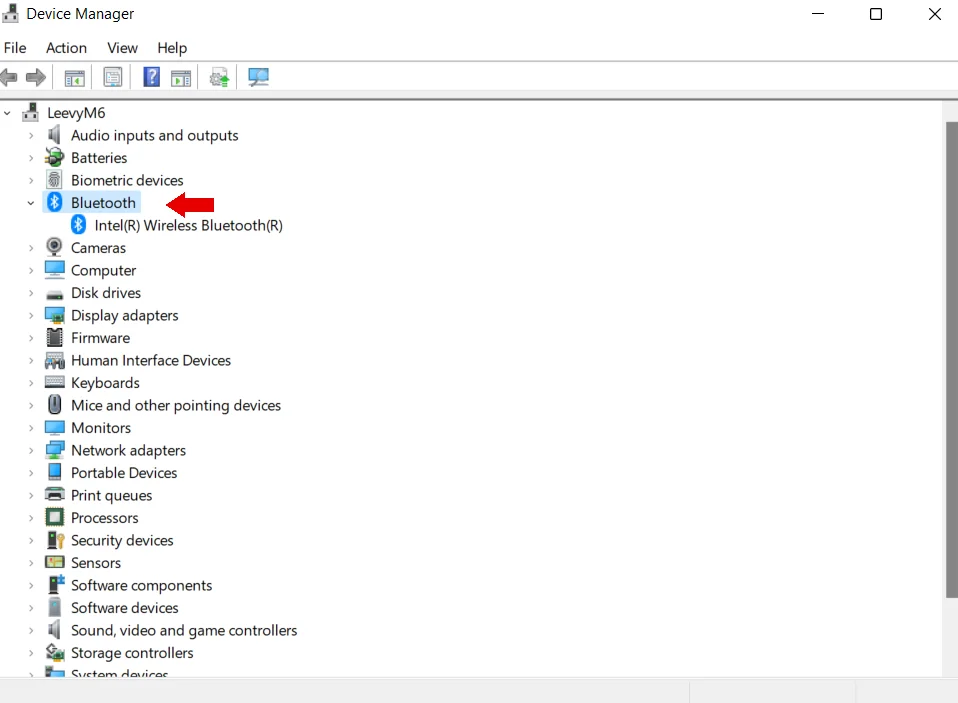
Task: Maximize the Device Manager window
Action: (x=876, y=13)
